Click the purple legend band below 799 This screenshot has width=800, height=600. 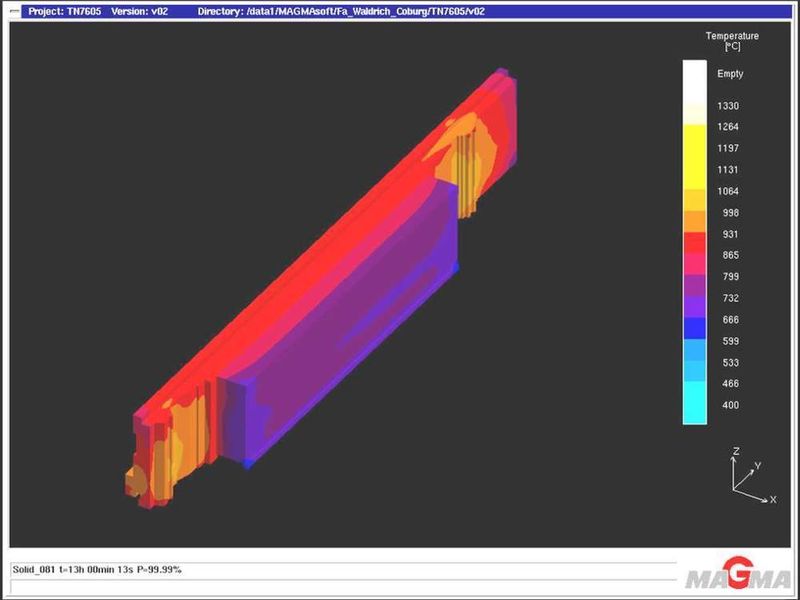coord(694,286)
